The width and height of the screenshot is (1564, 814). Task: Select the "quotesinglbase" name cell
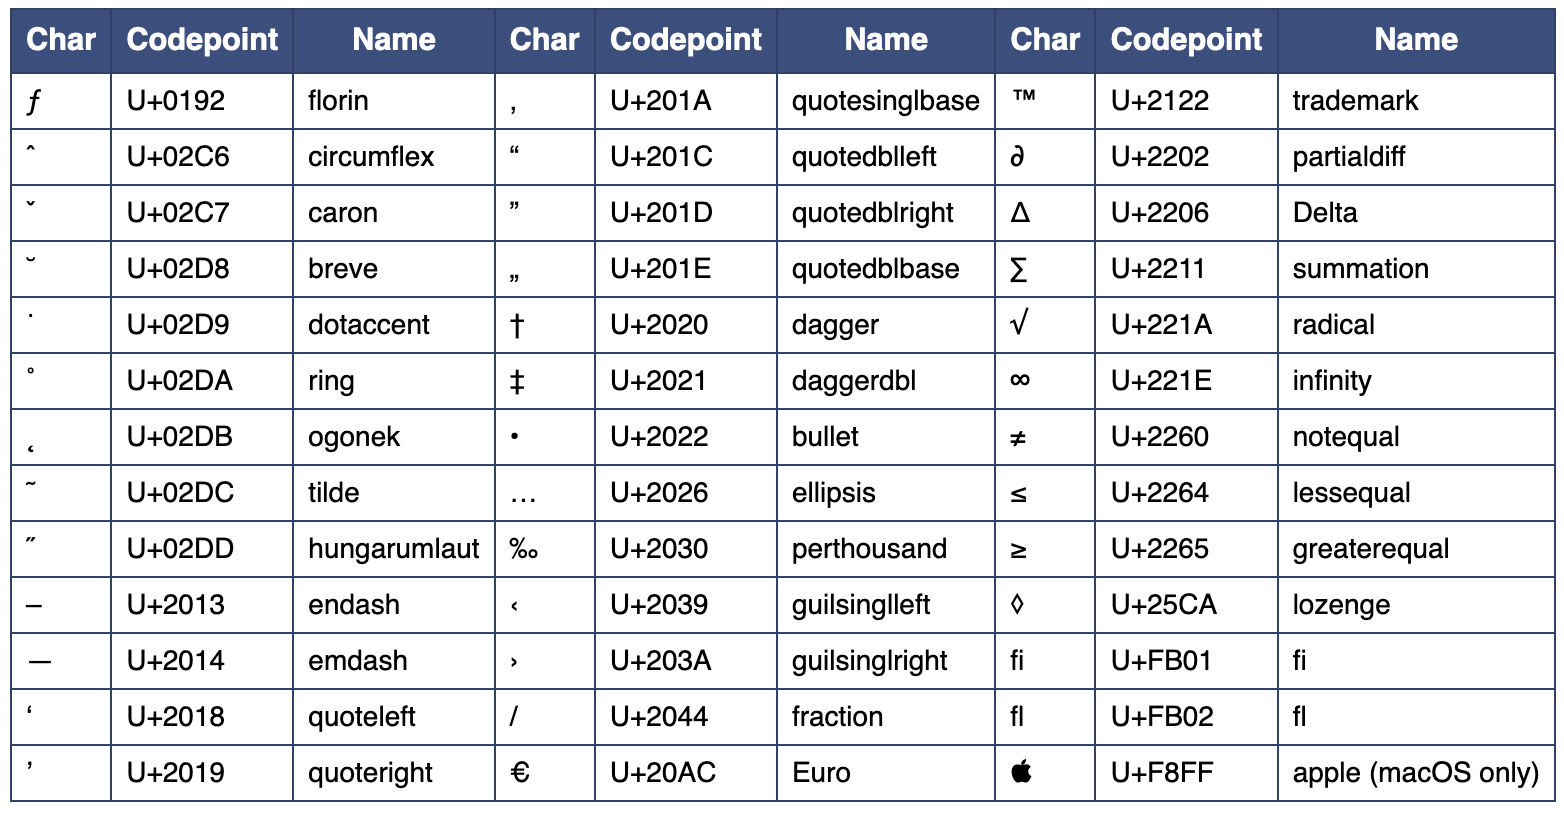(x=885, y=100)
